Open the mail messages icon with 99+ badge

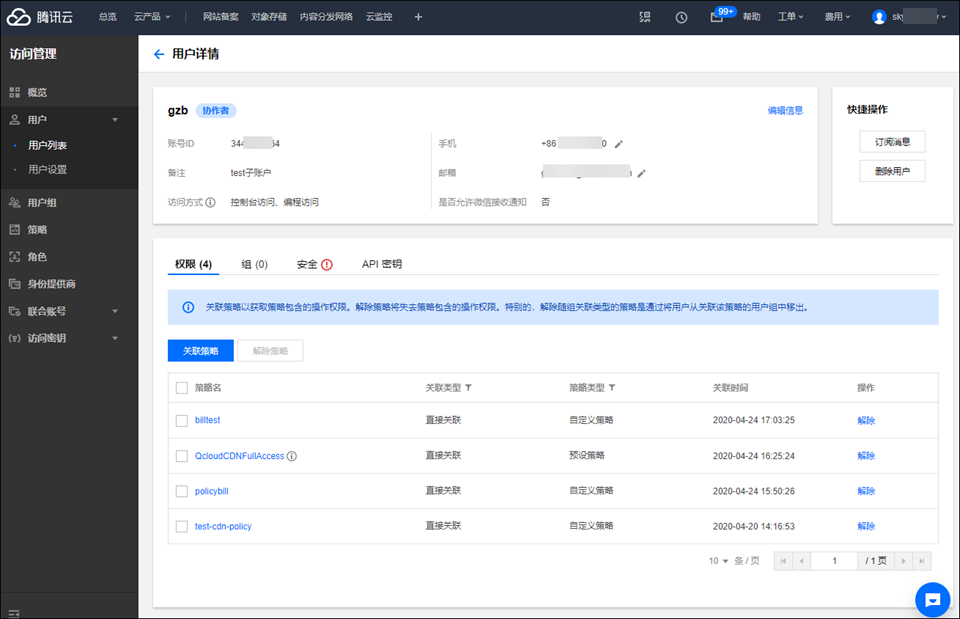(717, 17)
